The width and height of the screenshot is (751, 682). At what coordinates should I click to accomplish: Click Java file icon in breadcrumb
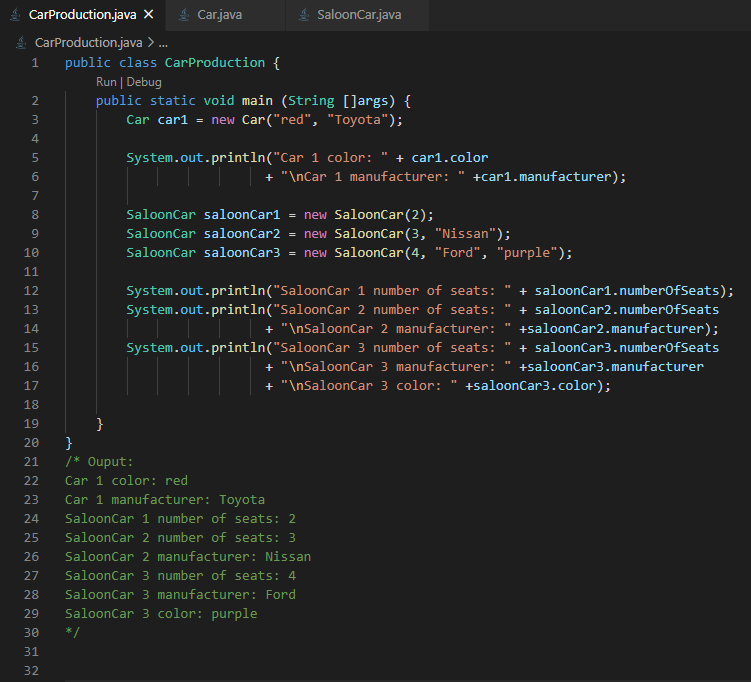pyautogui.click(x=21, y=43)
